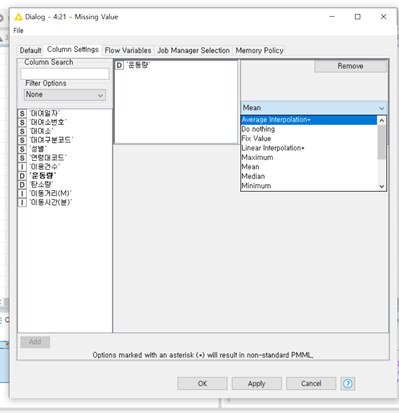The image size is (399, 413).
Task: Click the greyed-out Add button
Action: point(35,342)
